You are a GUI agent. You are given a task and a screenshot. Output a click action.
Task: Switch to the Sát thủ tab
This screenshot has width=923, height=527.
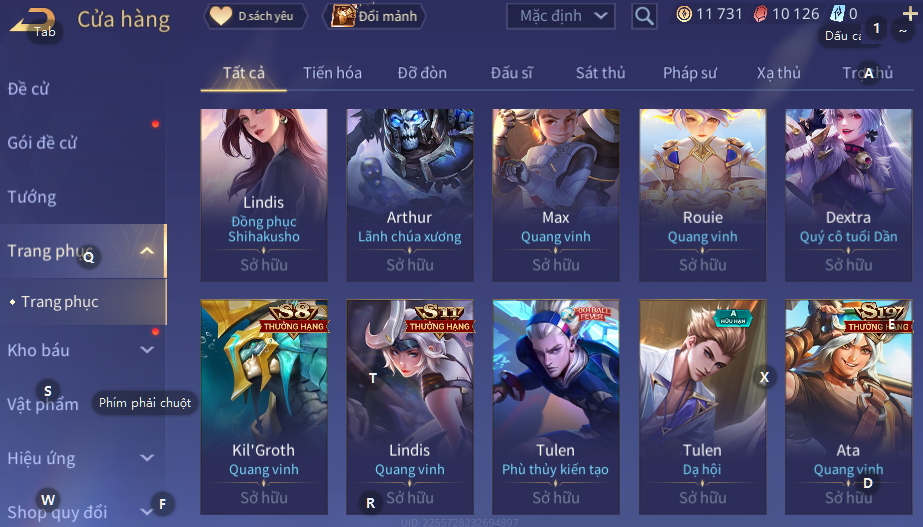[600, 73]
